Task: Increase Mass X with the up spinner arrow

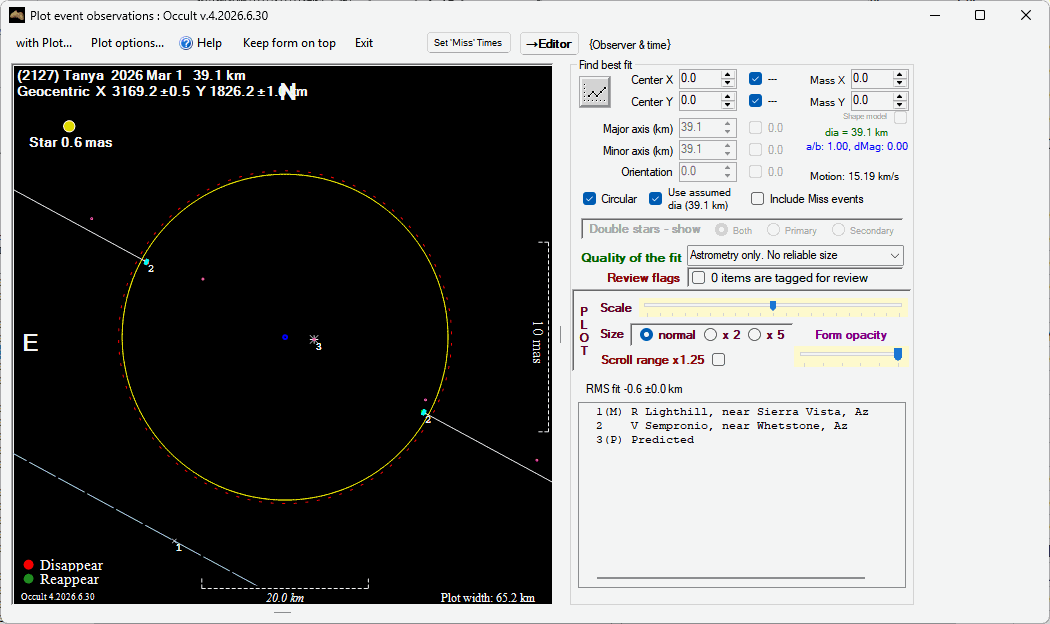Action: [900, 74]
